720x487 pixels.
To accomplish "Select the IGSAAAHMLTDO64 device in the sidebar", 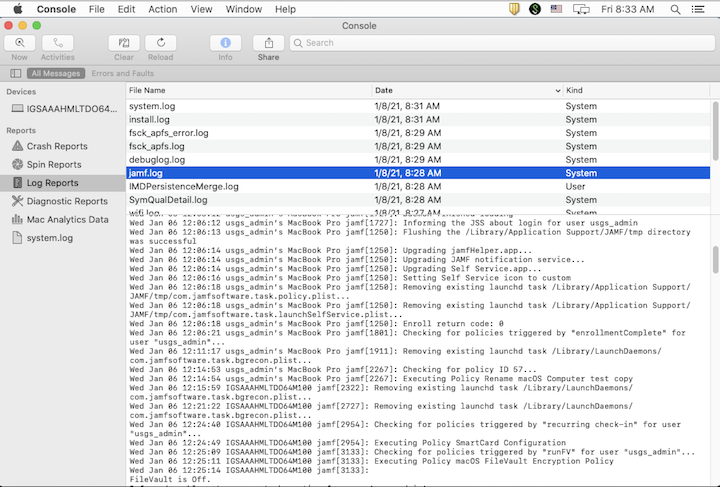I will (62, 109).
